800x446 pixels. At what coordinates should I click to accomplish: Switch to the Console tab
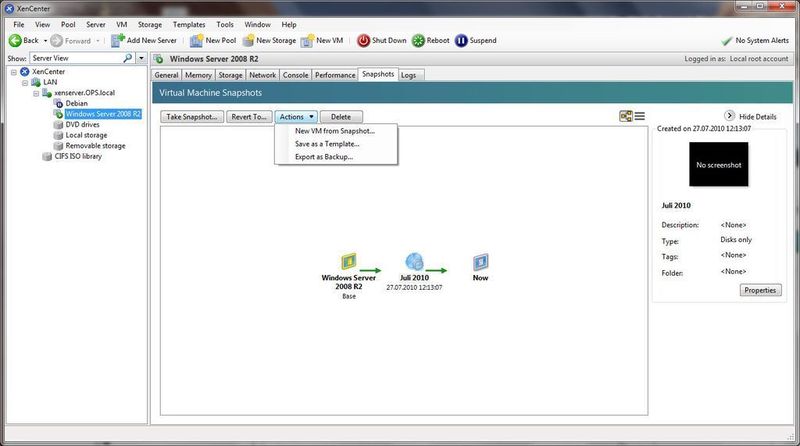pyautogui.click(x=295, y=75)
